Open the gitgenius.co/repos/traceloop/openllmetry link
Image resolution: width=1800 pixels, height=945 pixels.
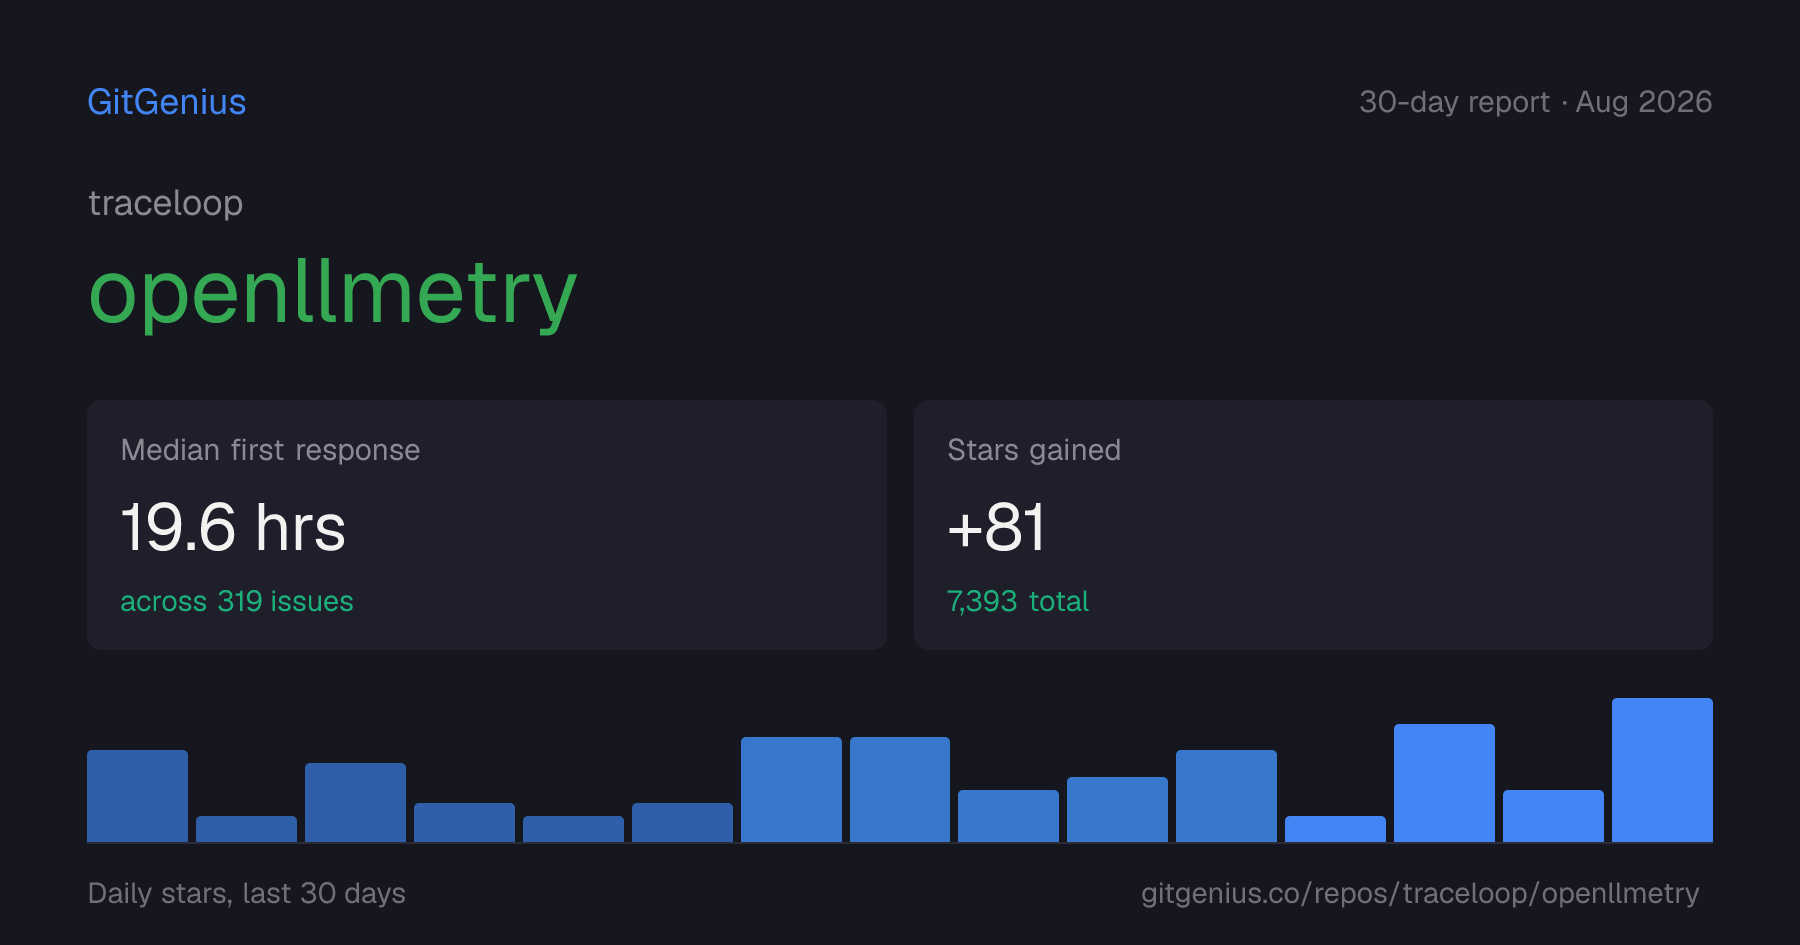tap(1420, 893)
